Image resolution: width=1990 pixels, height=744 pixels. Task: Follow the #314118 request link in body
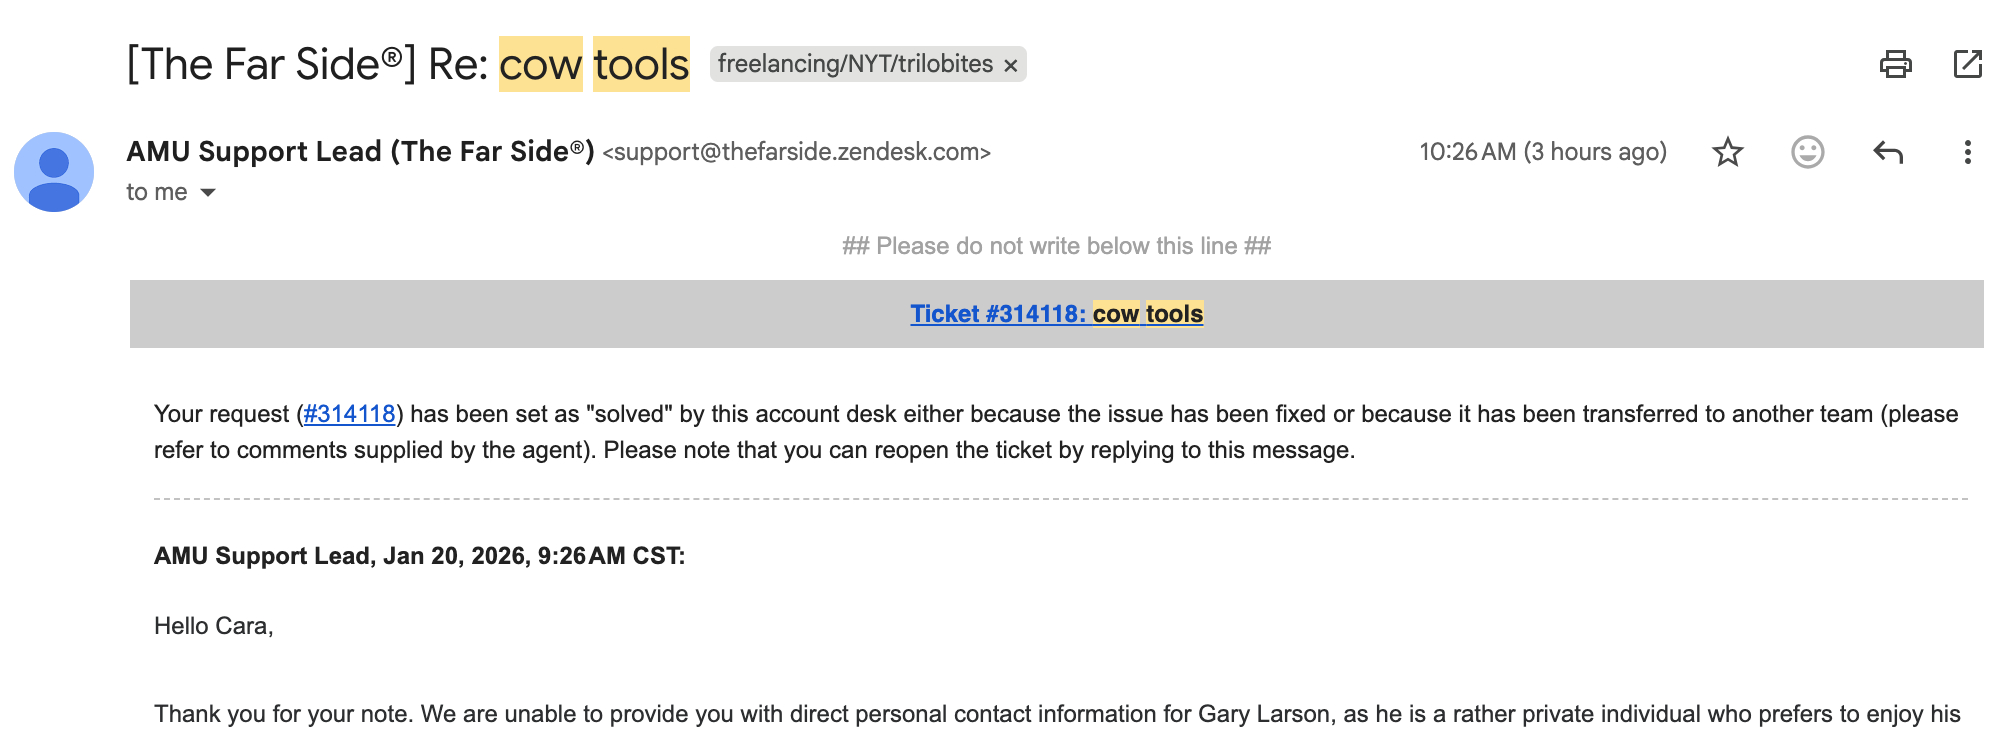[349, 414]
